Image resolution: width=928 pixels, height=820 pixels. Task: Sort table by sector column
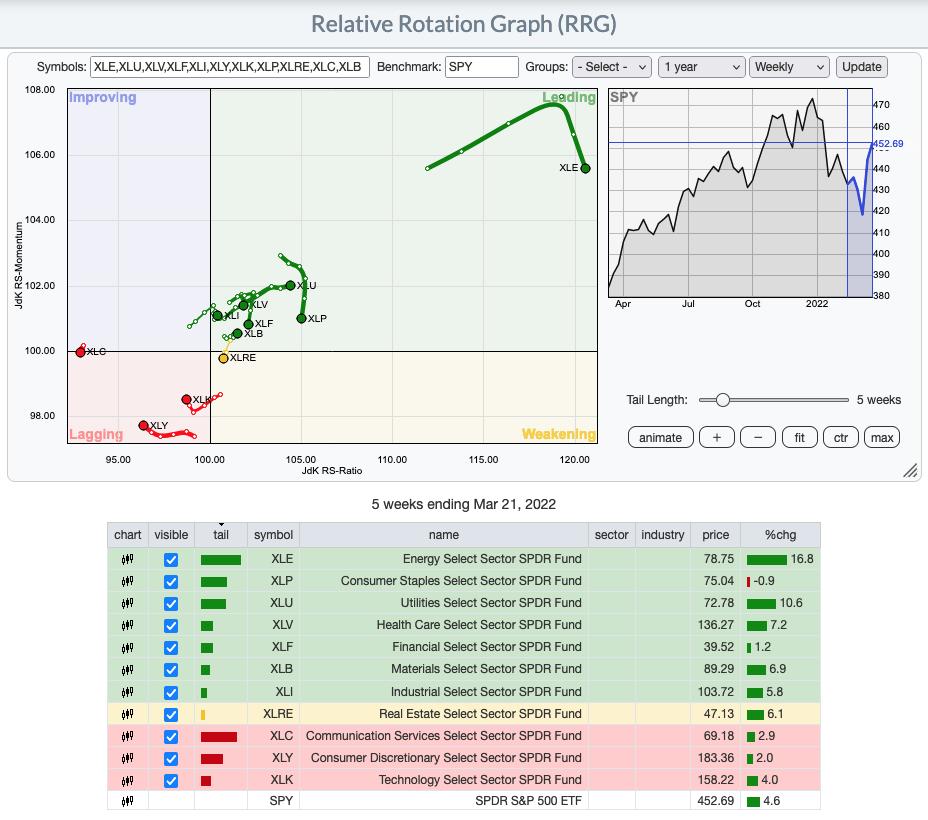click(611, 535)
